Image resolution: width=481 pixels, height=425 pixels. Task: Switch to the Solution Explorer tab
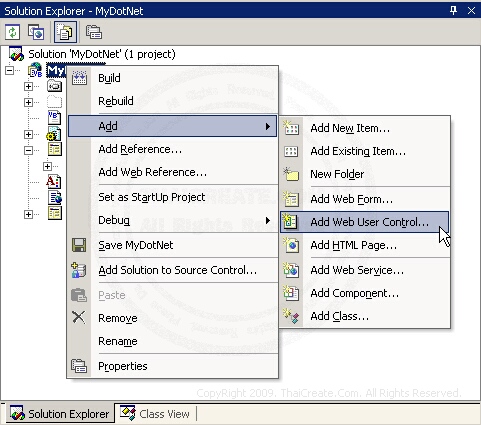[x=60, y=414]
